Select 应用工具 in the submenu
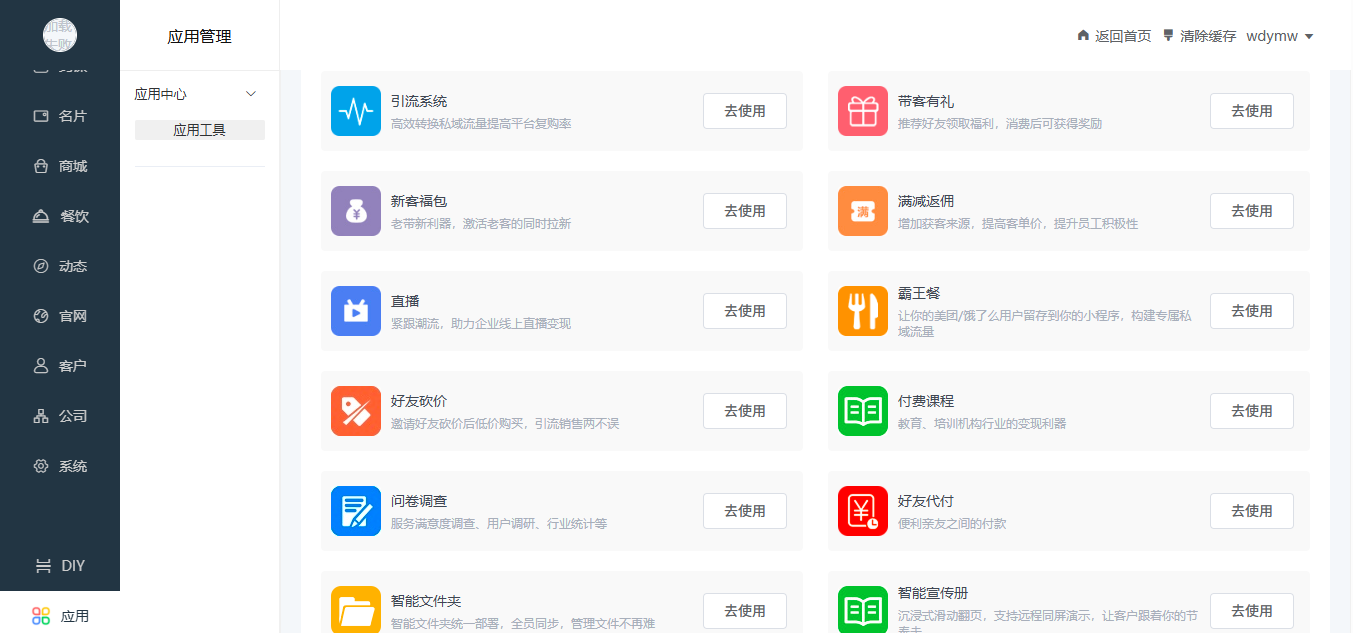1353x633 pixels. tap(200, 130)
